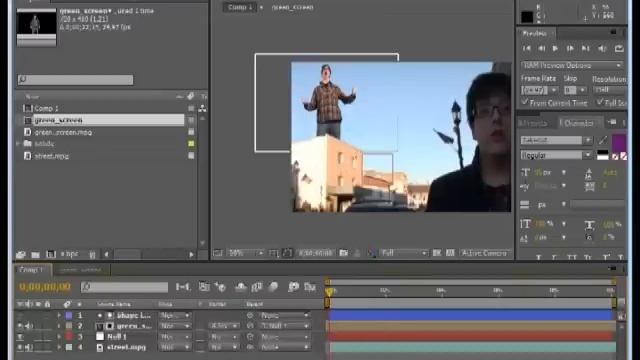The image size is (640, 360).
Task: Toggle the From Current Time checkbox
Action: [525, 102]
